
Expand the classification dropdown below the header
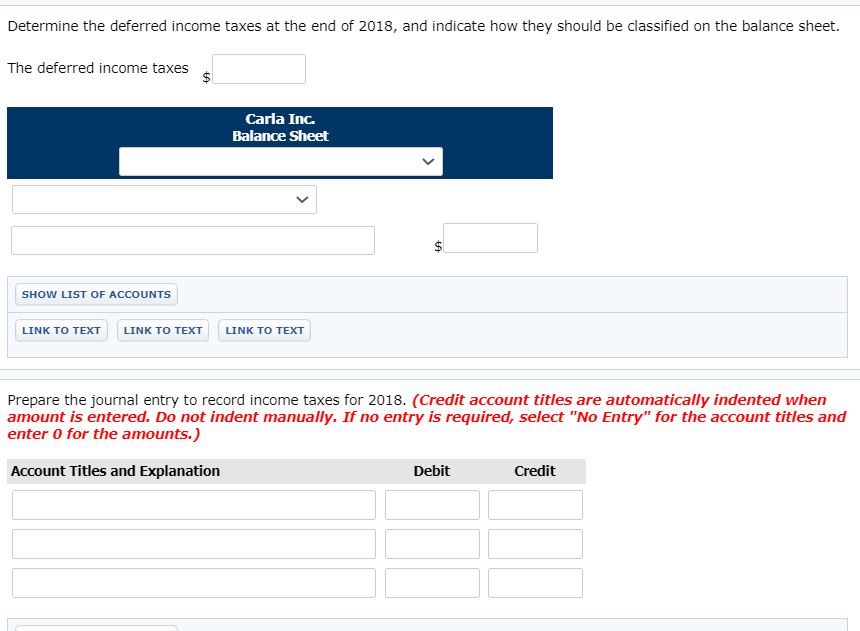click(163, 199)
